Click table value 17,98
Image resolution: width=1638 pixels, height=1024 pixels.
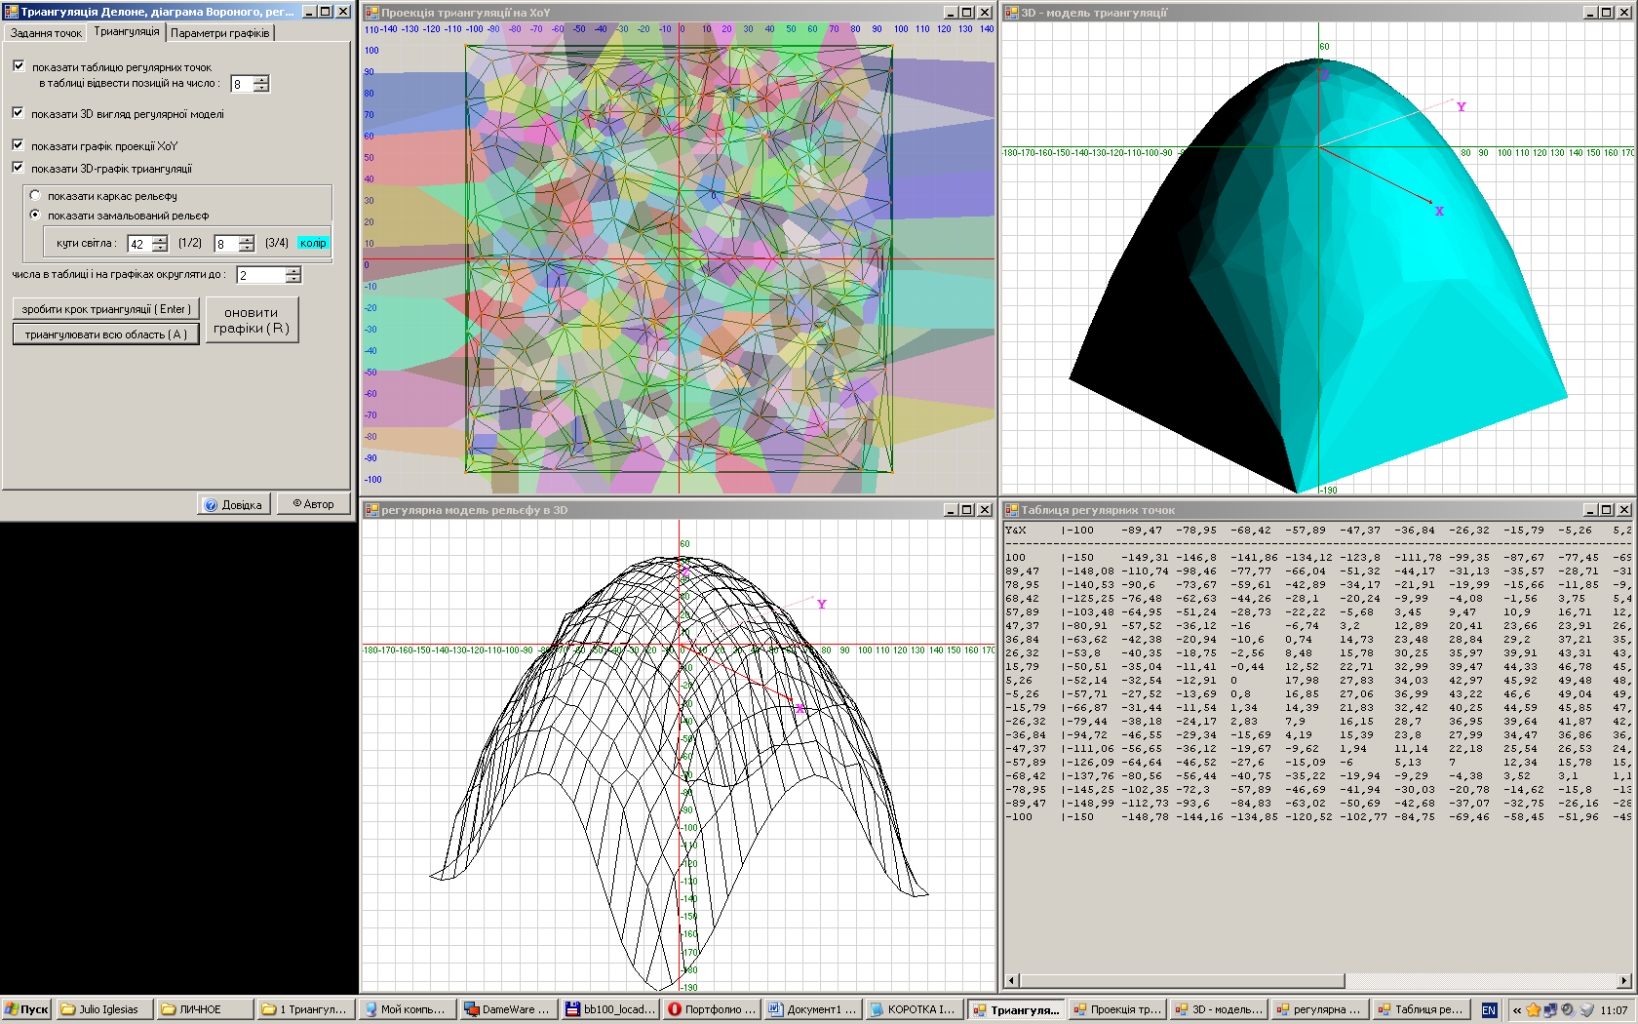(x=1301, y=680)
